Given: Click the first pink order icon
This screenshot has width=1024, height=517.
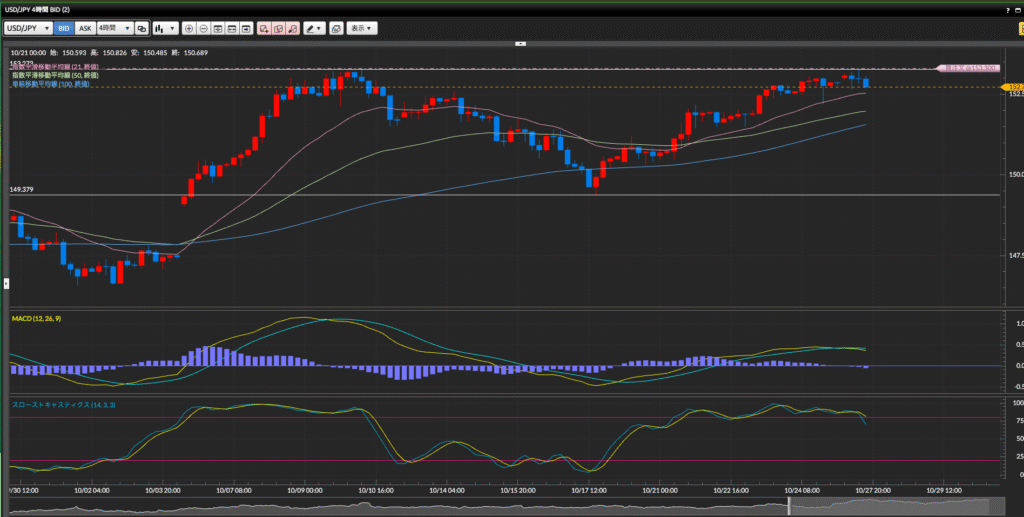Looking at the screenshot, I should [x=264, y=29].
